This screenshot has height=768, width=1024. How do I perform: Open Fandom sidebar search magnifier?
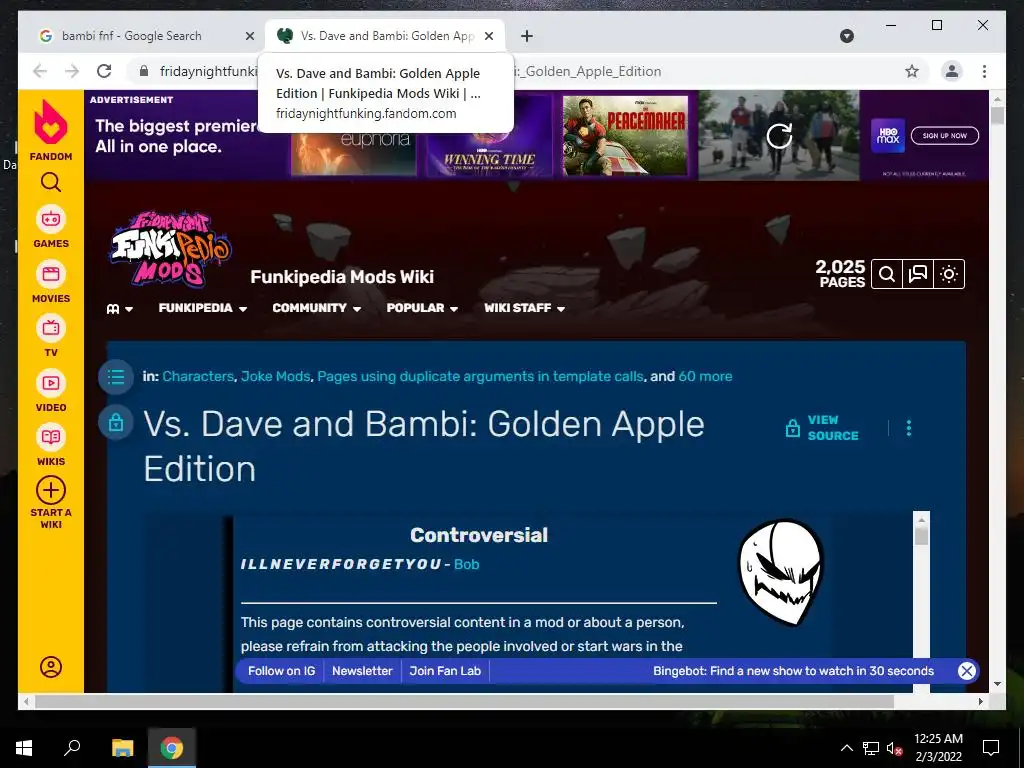pyautogui.click(x=51, y=182)
